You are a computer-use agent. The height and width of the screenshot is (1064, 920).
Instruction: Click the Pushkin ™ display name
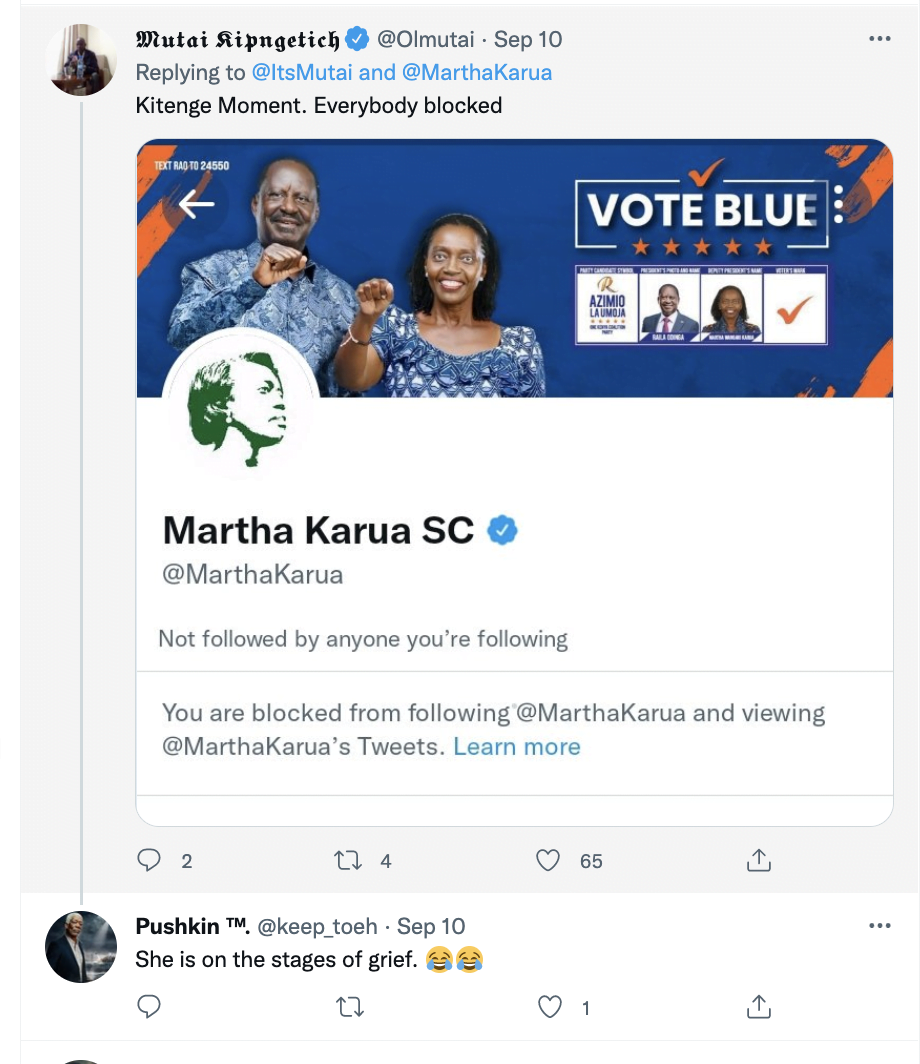pyautogui.click(x=192, y=926)
